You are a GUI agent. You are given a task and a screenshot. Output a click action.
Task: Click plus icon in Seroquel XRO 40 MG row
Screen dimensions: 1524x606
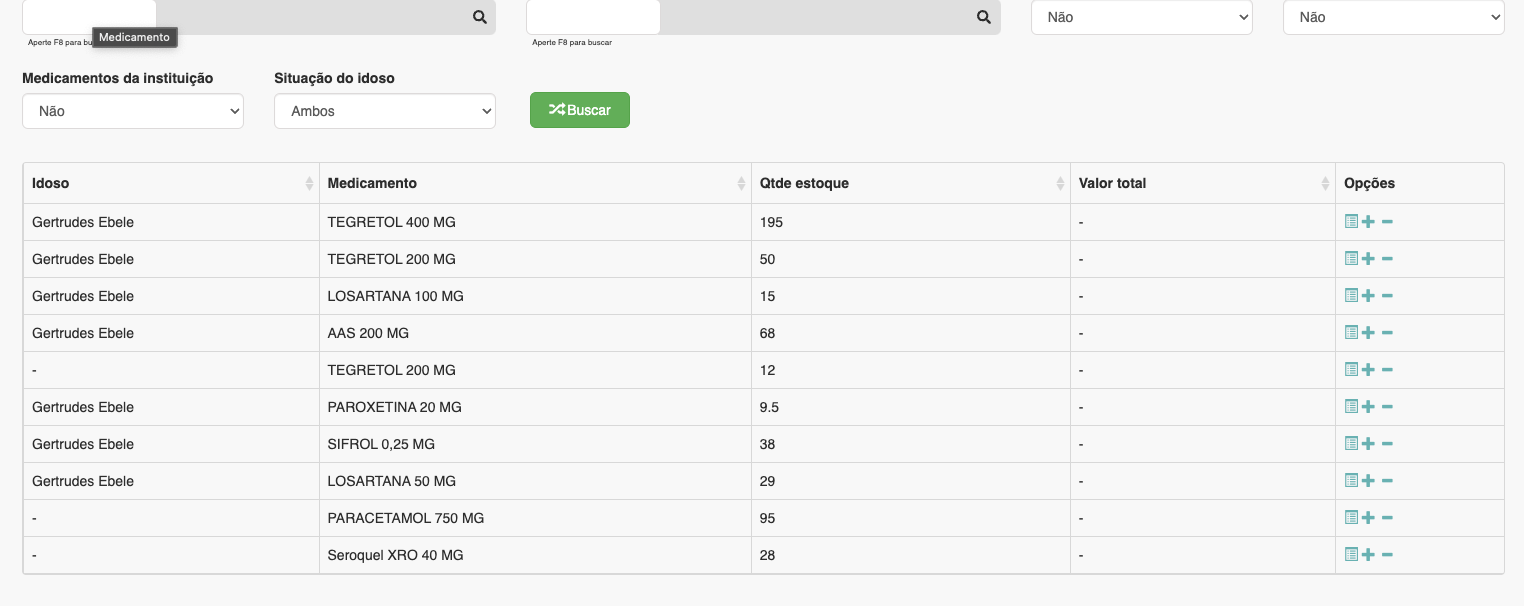[x=1368, y=554]
